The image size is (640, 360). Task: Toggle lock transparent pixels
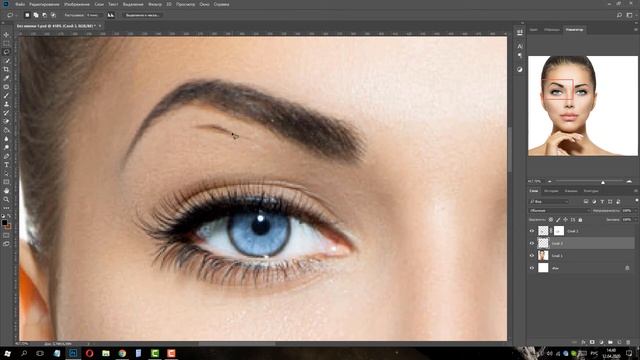click(551, 220)
